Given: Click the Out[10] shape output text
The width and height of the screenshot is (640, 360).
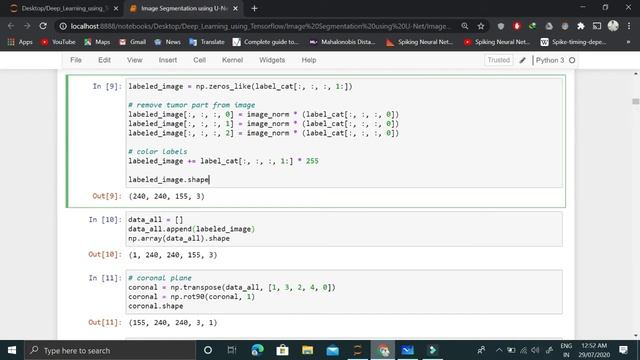Looking at the screenshot, I should 173,255.
